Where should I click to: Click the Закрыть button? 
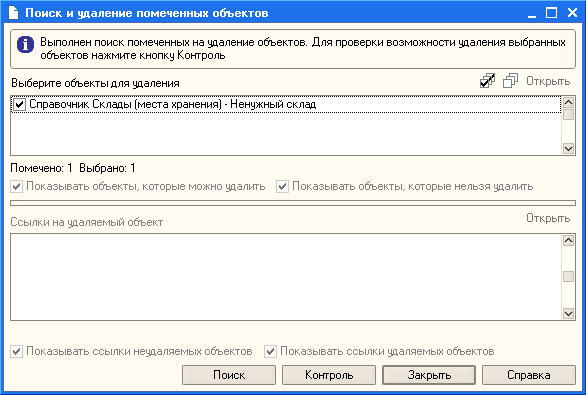pyautogui.click(x=429, y=375)
